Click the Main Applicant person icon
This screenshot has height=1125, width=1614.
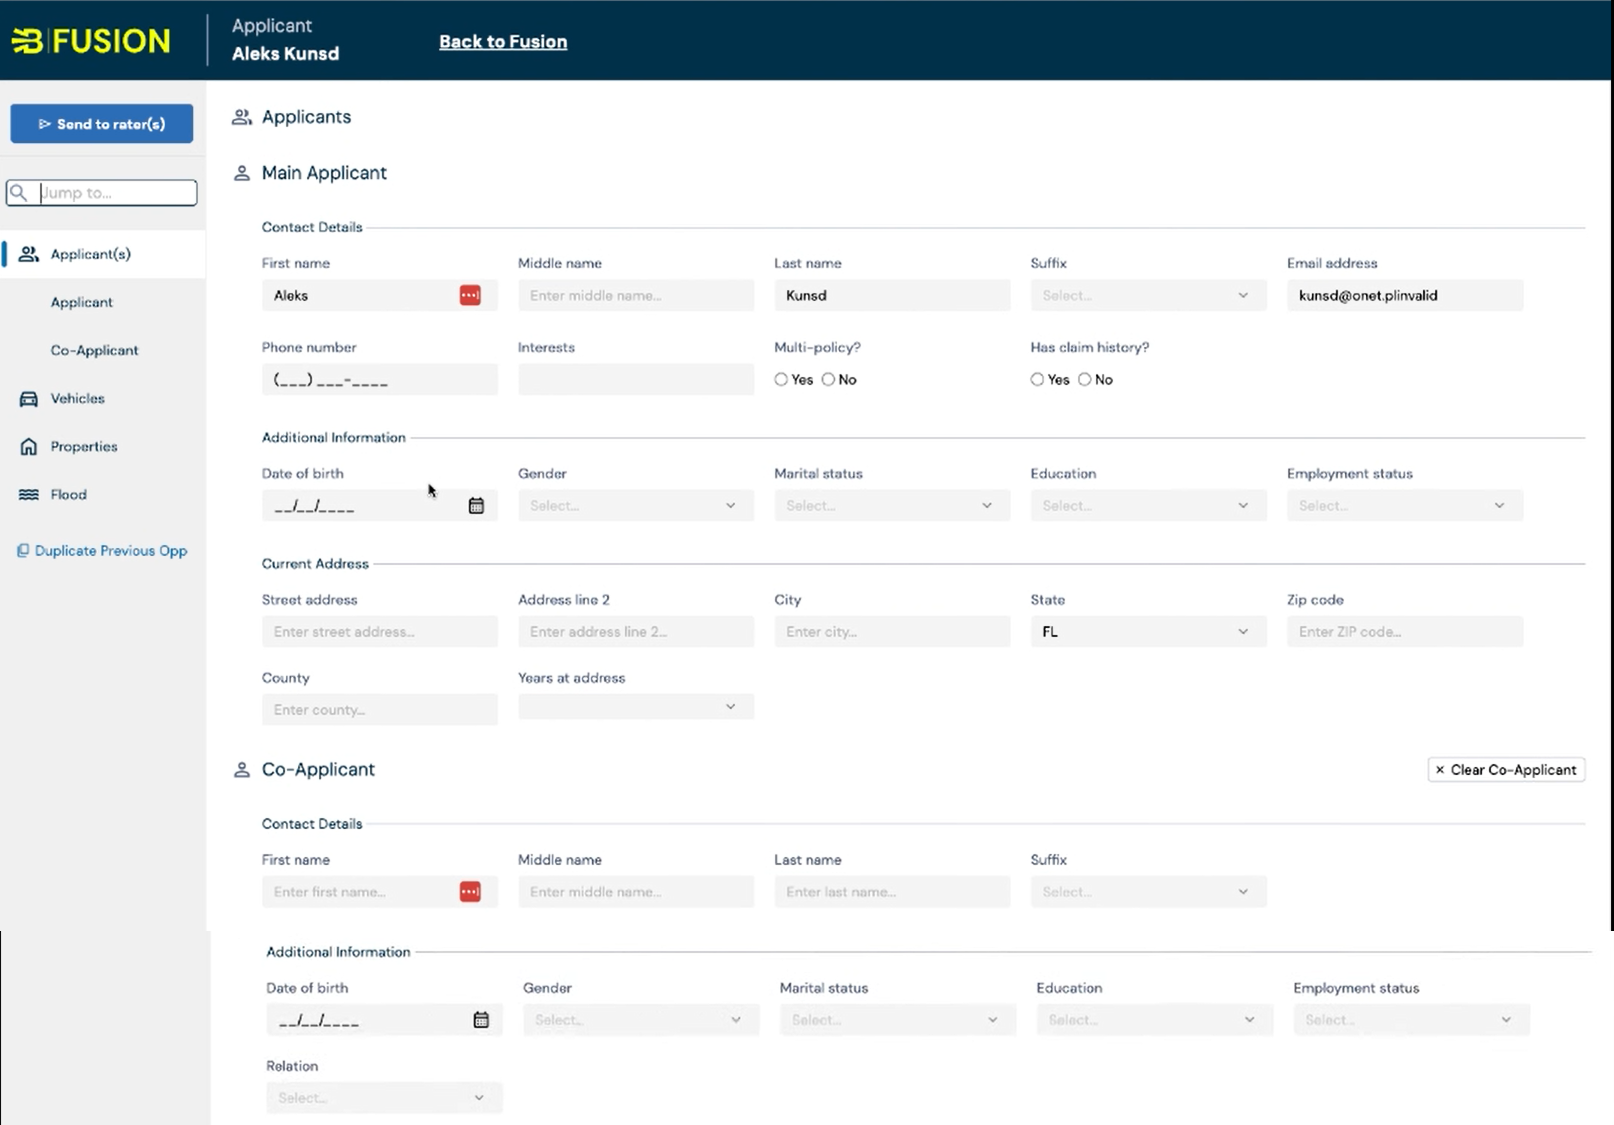241,173
